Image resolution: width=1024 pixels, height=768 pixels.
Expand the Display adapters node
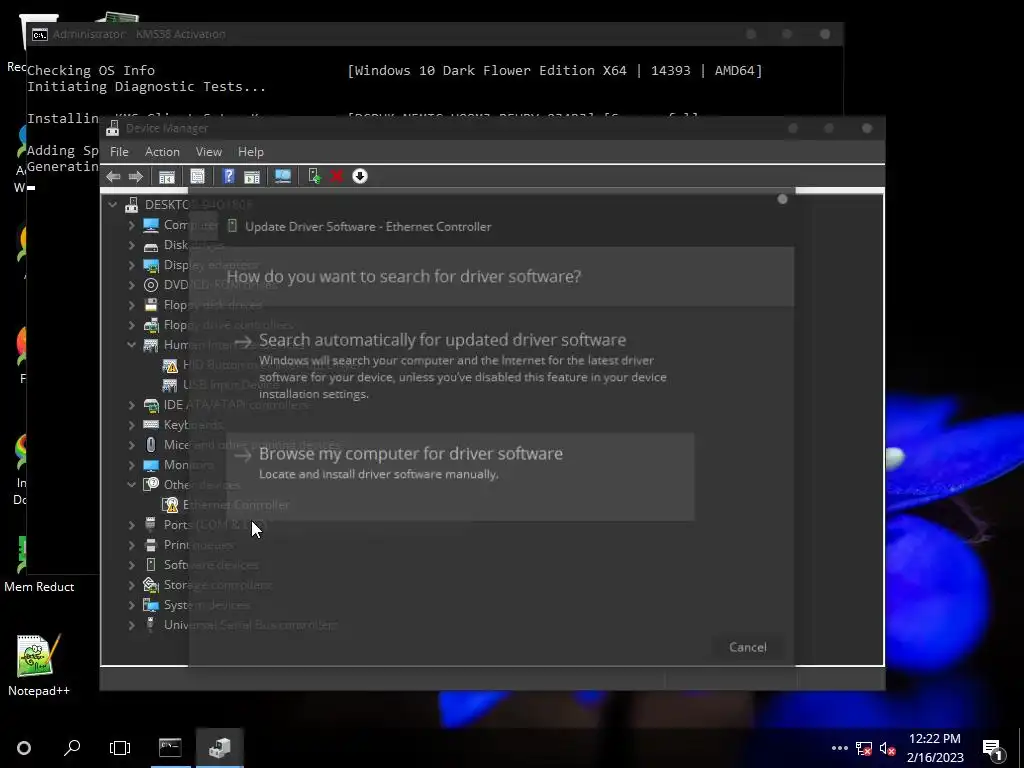tap(131, 265)
